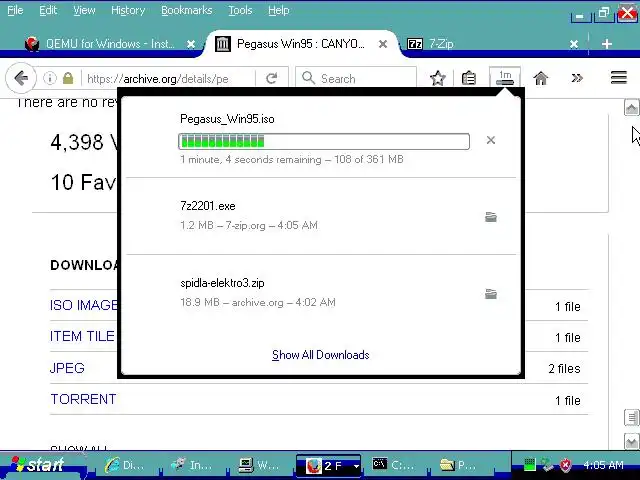Cancel the Pegasus_Win95.iso download
The height and width of the screenshot is (480, 640).
click(x=491, y=140)
